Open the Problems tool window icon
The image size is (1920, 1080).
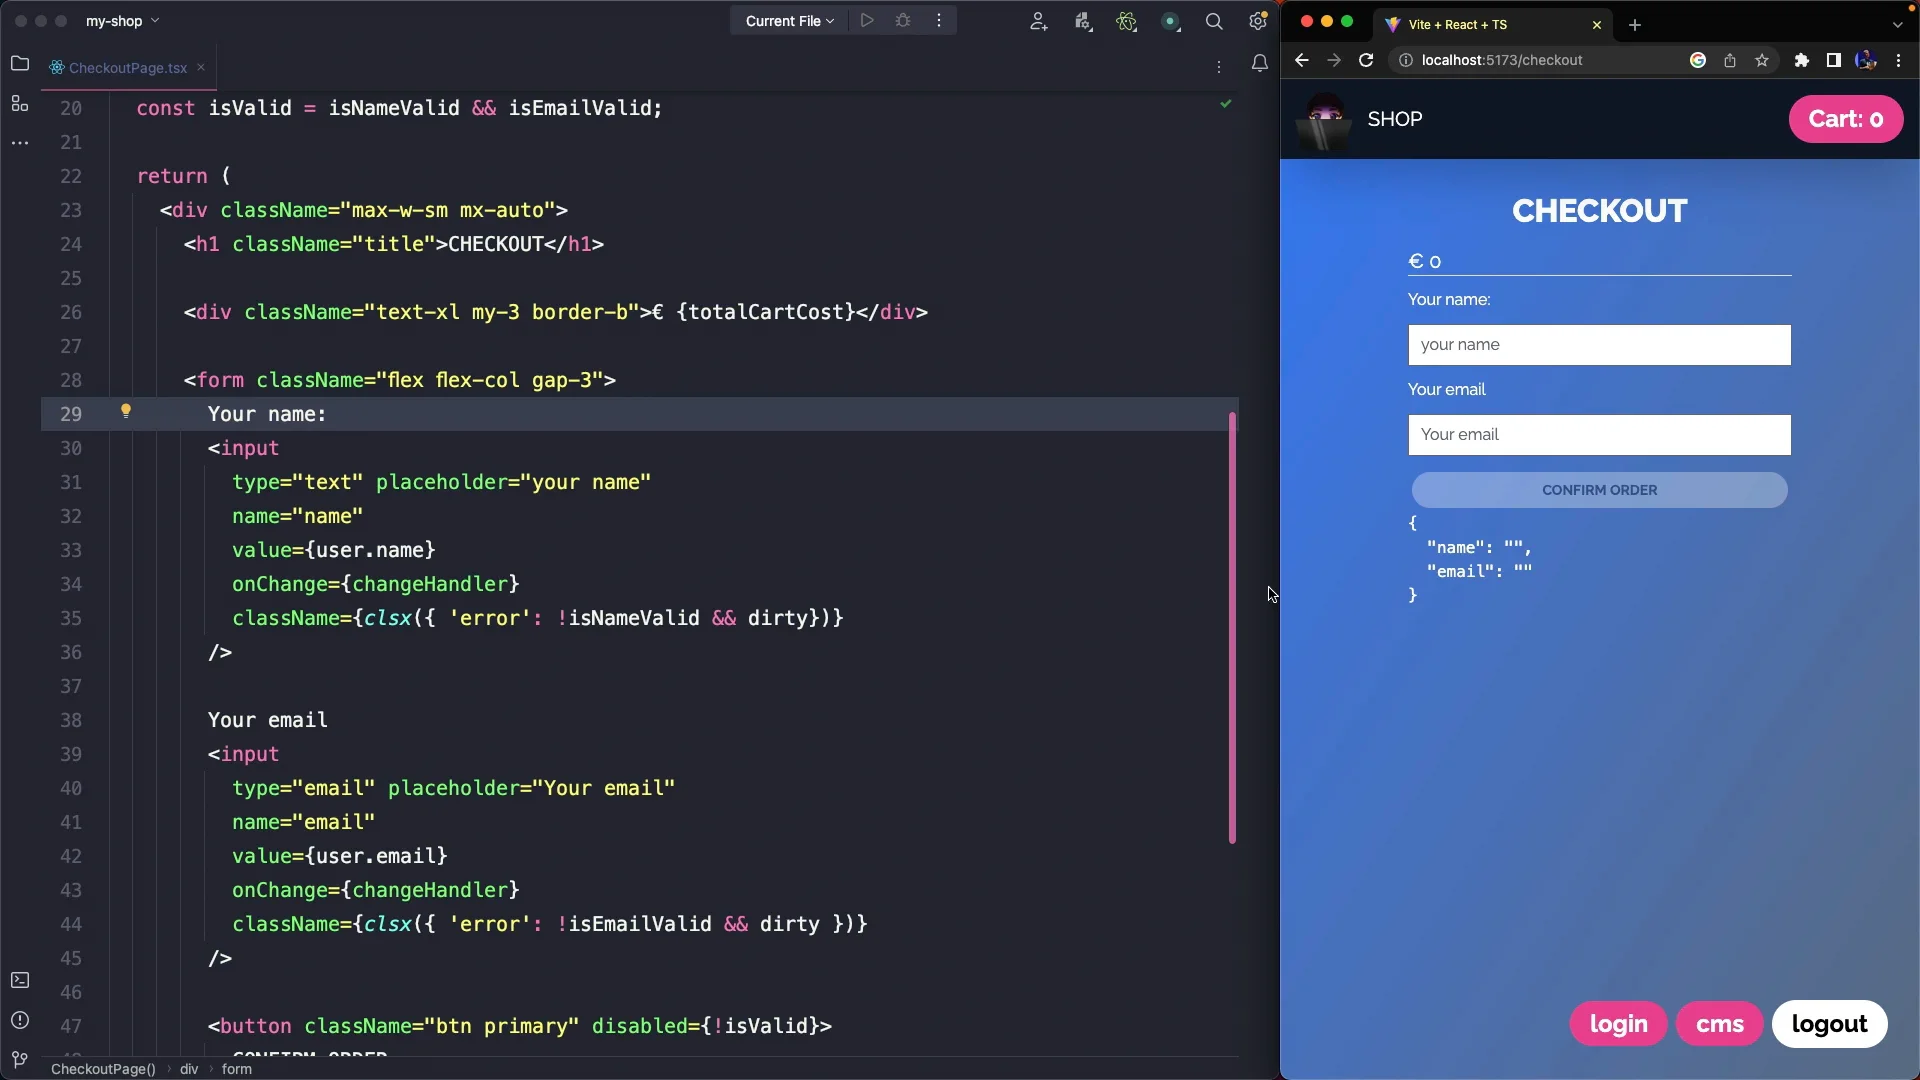[20, 1020]
